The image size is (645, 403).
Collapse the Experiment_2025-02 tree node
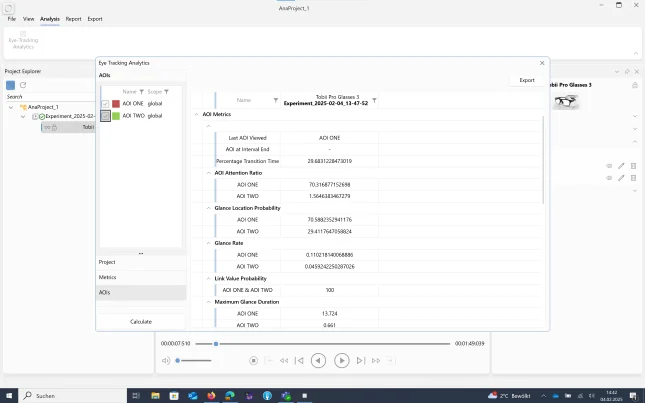[x=23, y=116]
